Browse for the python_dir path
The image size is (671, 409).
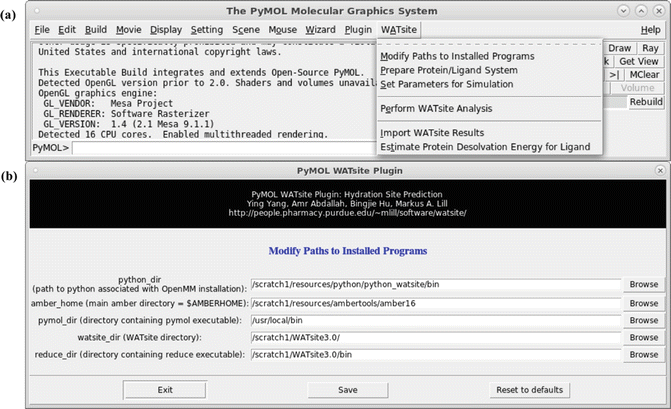point(643,285)
